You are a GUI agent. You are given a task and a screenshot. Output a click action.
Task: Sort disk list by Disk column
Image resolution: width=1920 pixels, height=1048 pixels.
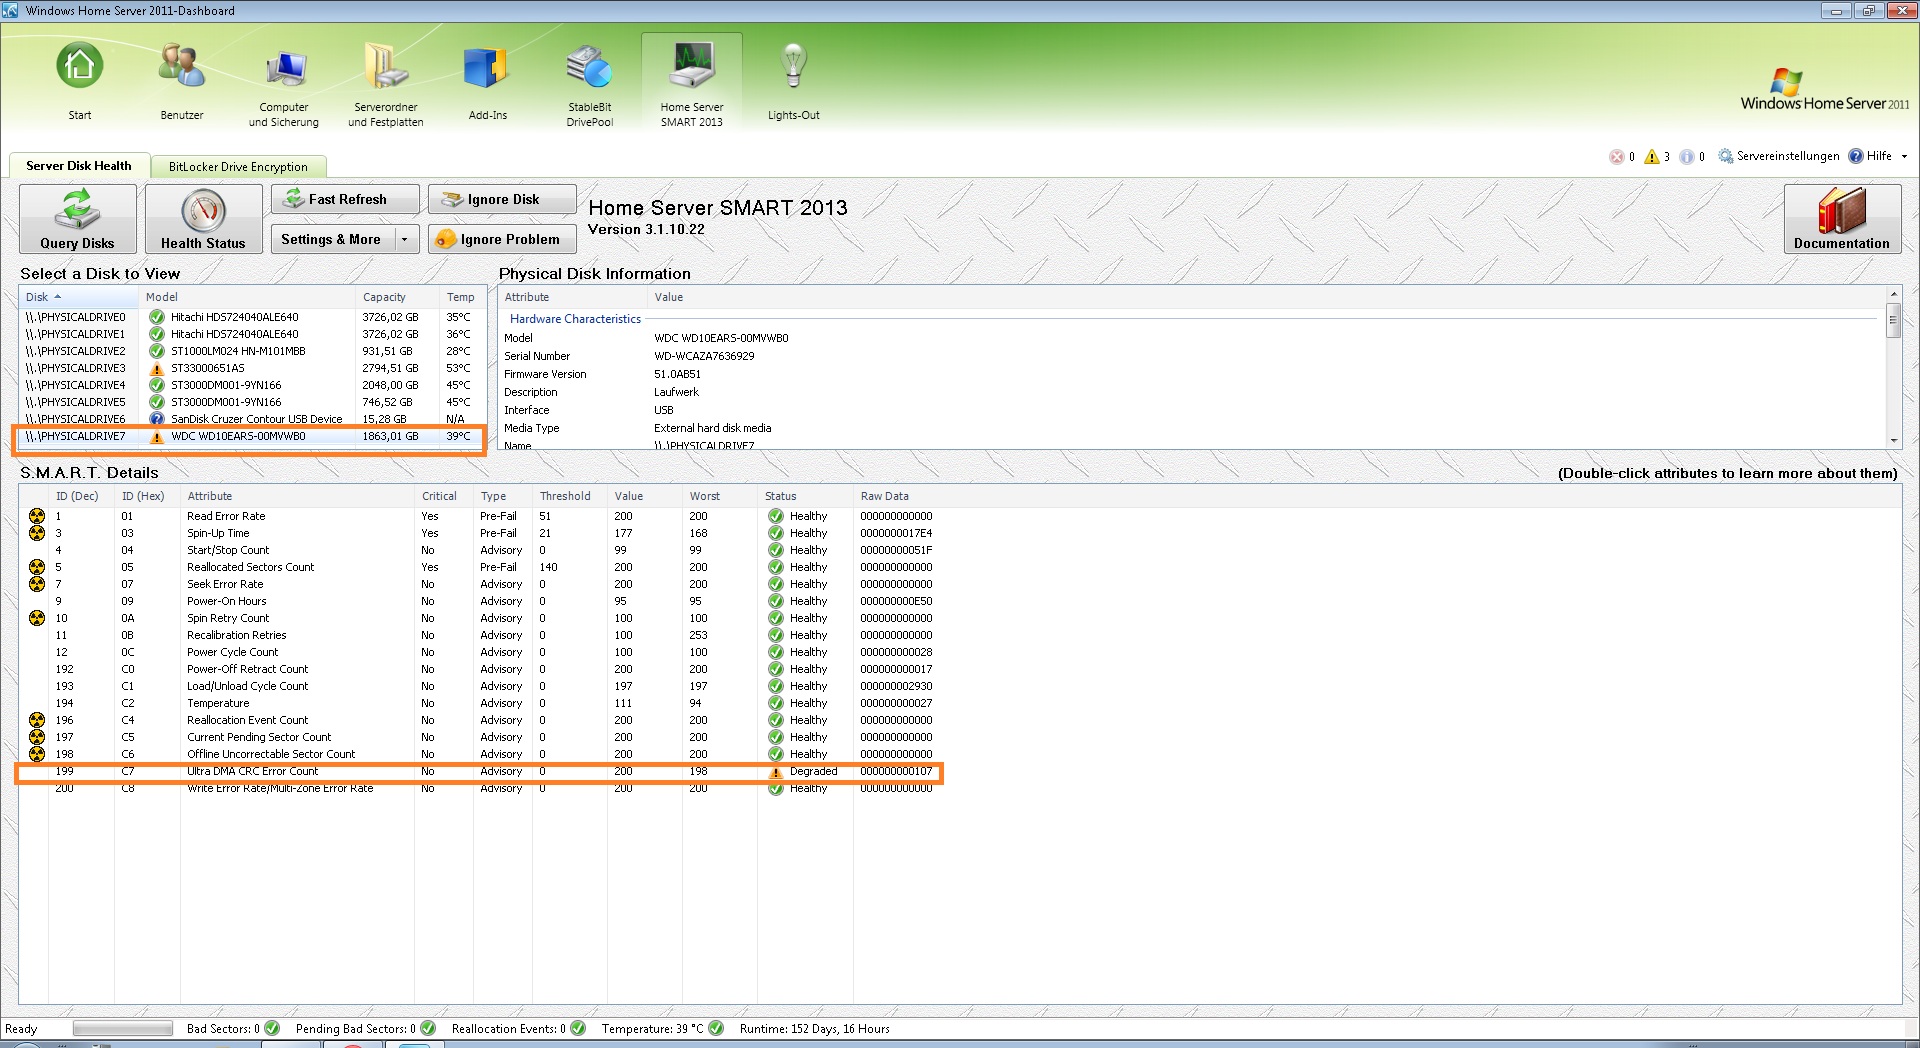coord(79,297)
